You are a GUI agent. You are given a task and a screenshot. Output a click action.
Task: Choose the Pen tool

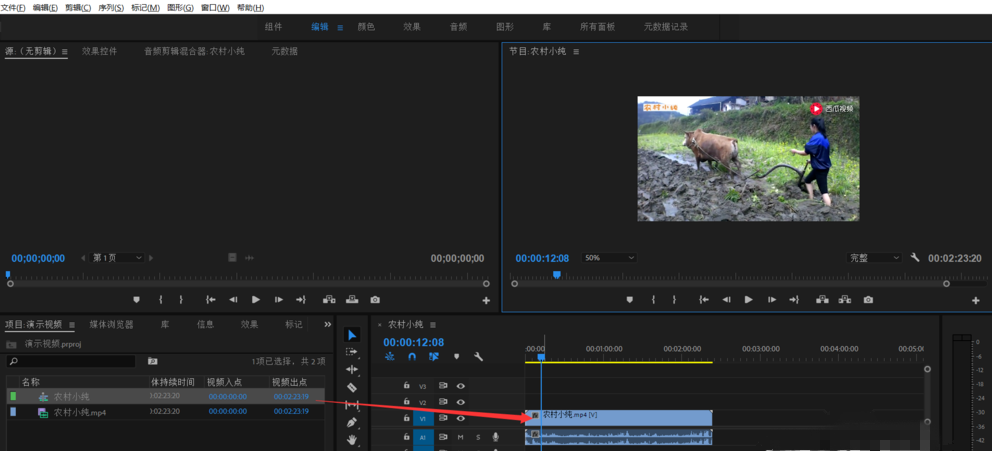coord(352,422)
